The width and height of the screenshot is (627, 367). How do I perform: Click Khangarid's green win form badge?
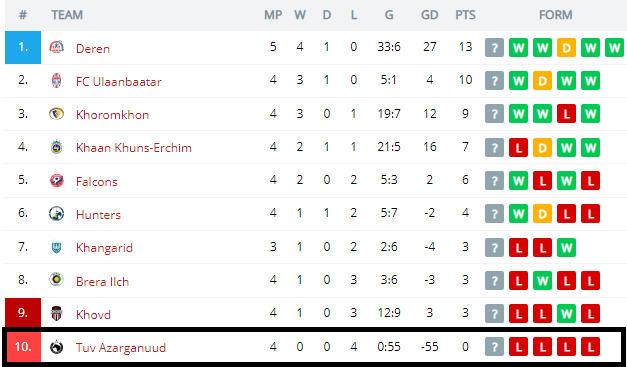click(x=566, y=247)
